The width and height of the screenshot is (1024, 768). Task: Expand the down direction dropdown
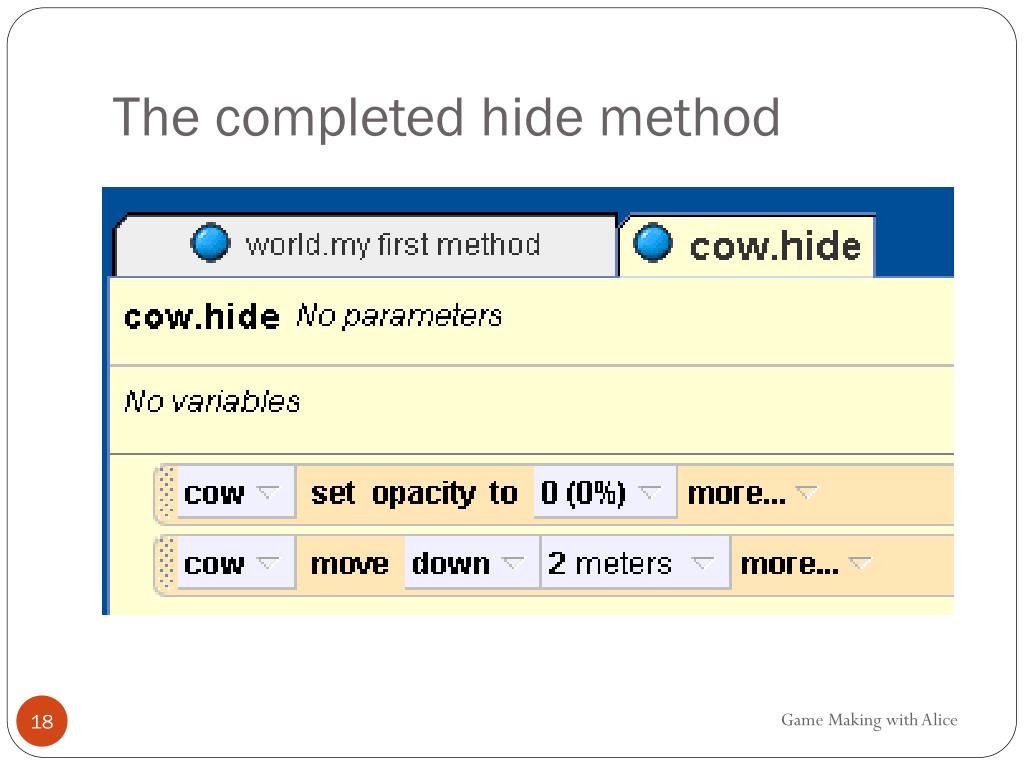pyautogui.click(x=472, y=563)
